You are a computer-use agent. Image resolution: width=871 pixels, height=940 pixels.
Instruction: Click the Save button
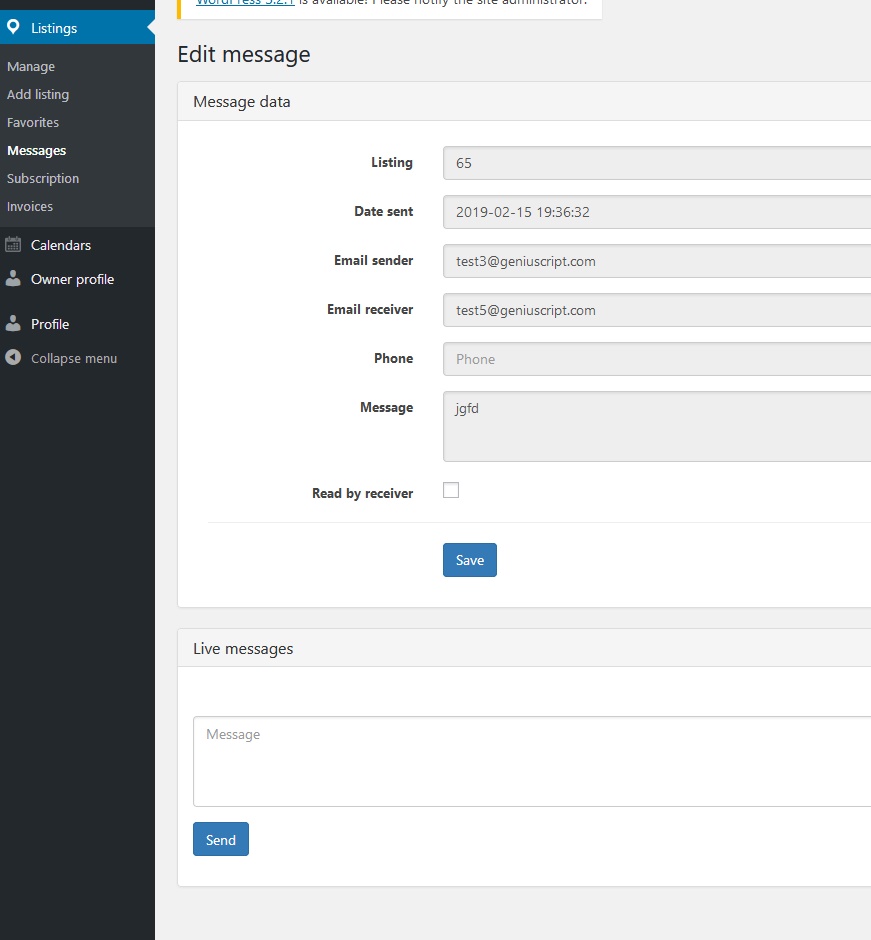[470, 560]
